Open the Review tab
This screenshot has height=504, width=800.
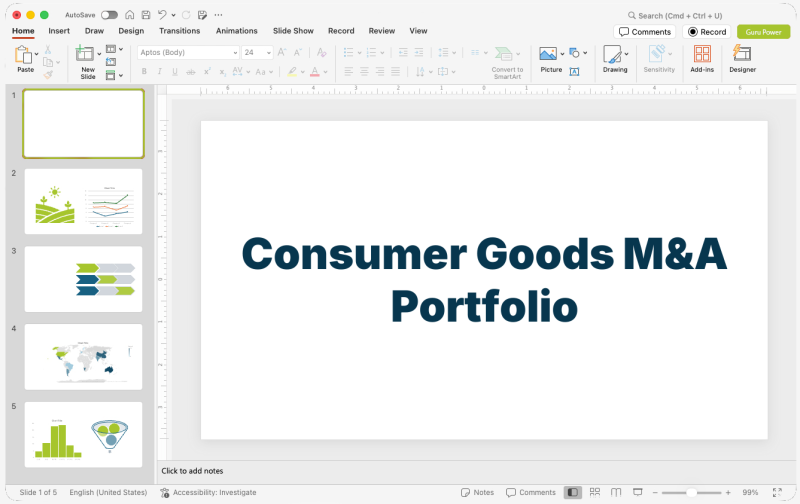coord(382,31)
